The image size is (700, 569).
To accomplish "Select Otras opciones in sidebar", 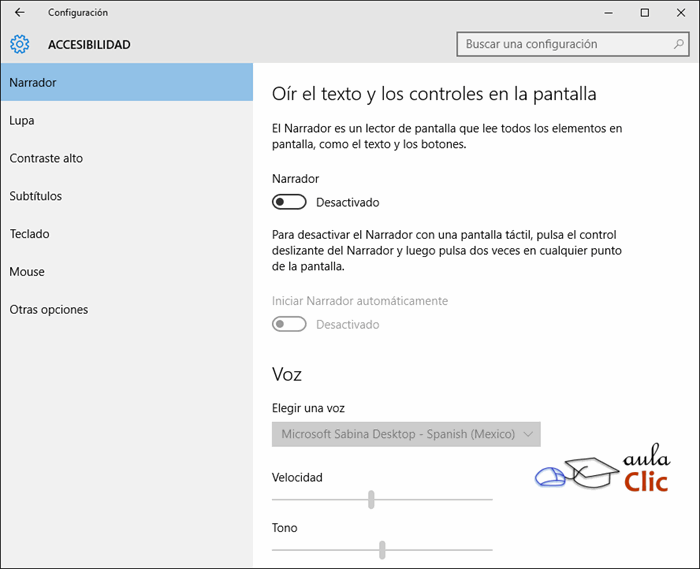I will (49, 310).
